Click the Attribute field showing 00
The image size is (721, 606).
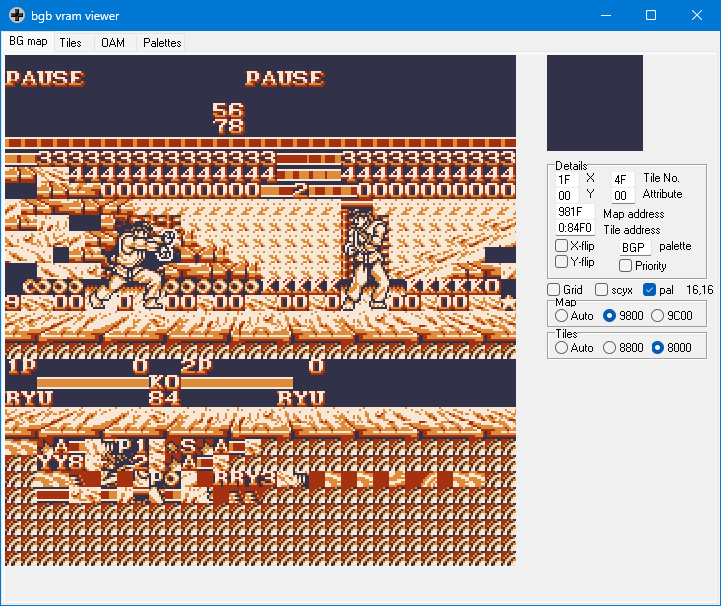coord(623,195)
